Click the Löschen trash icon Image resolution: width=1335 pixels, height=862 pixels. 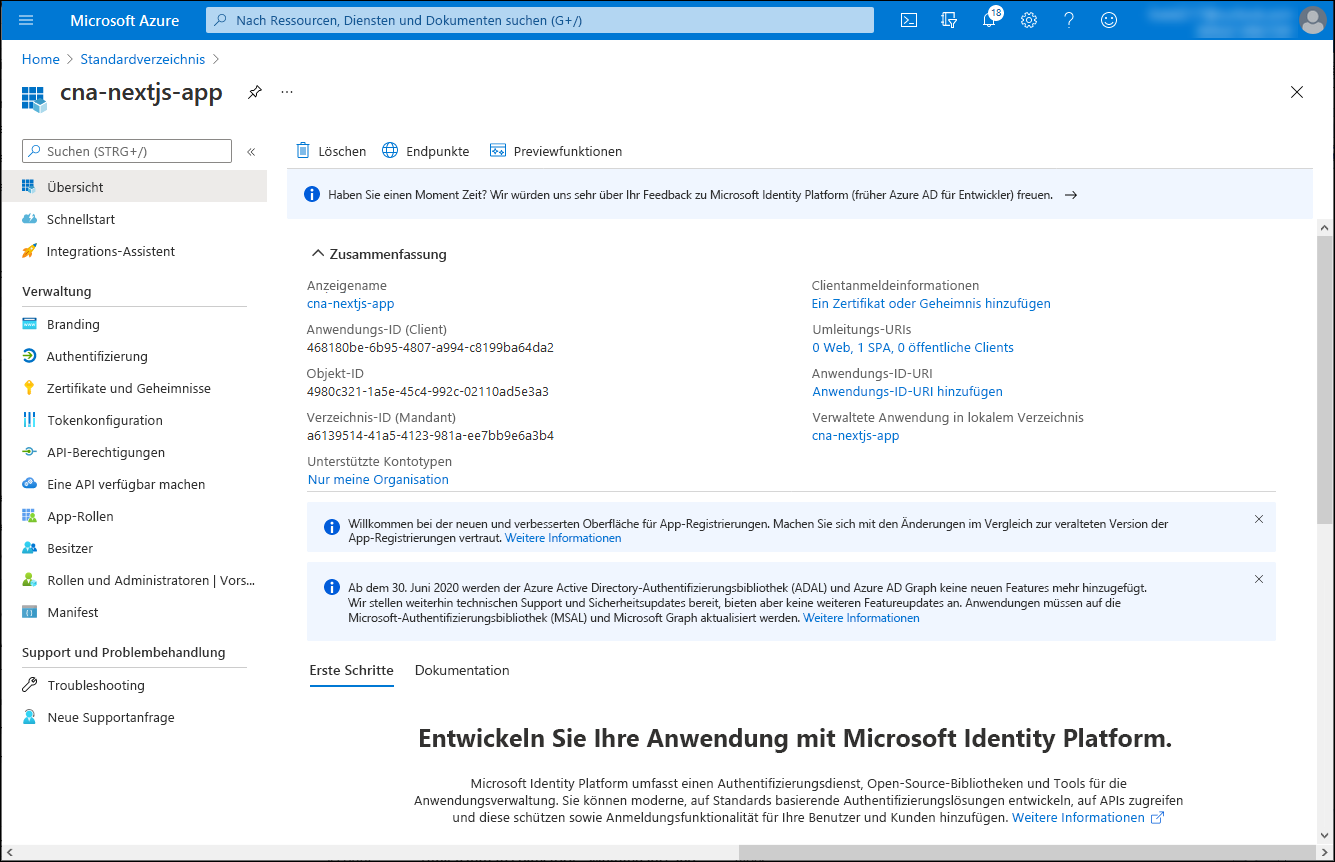pos(302,151)
